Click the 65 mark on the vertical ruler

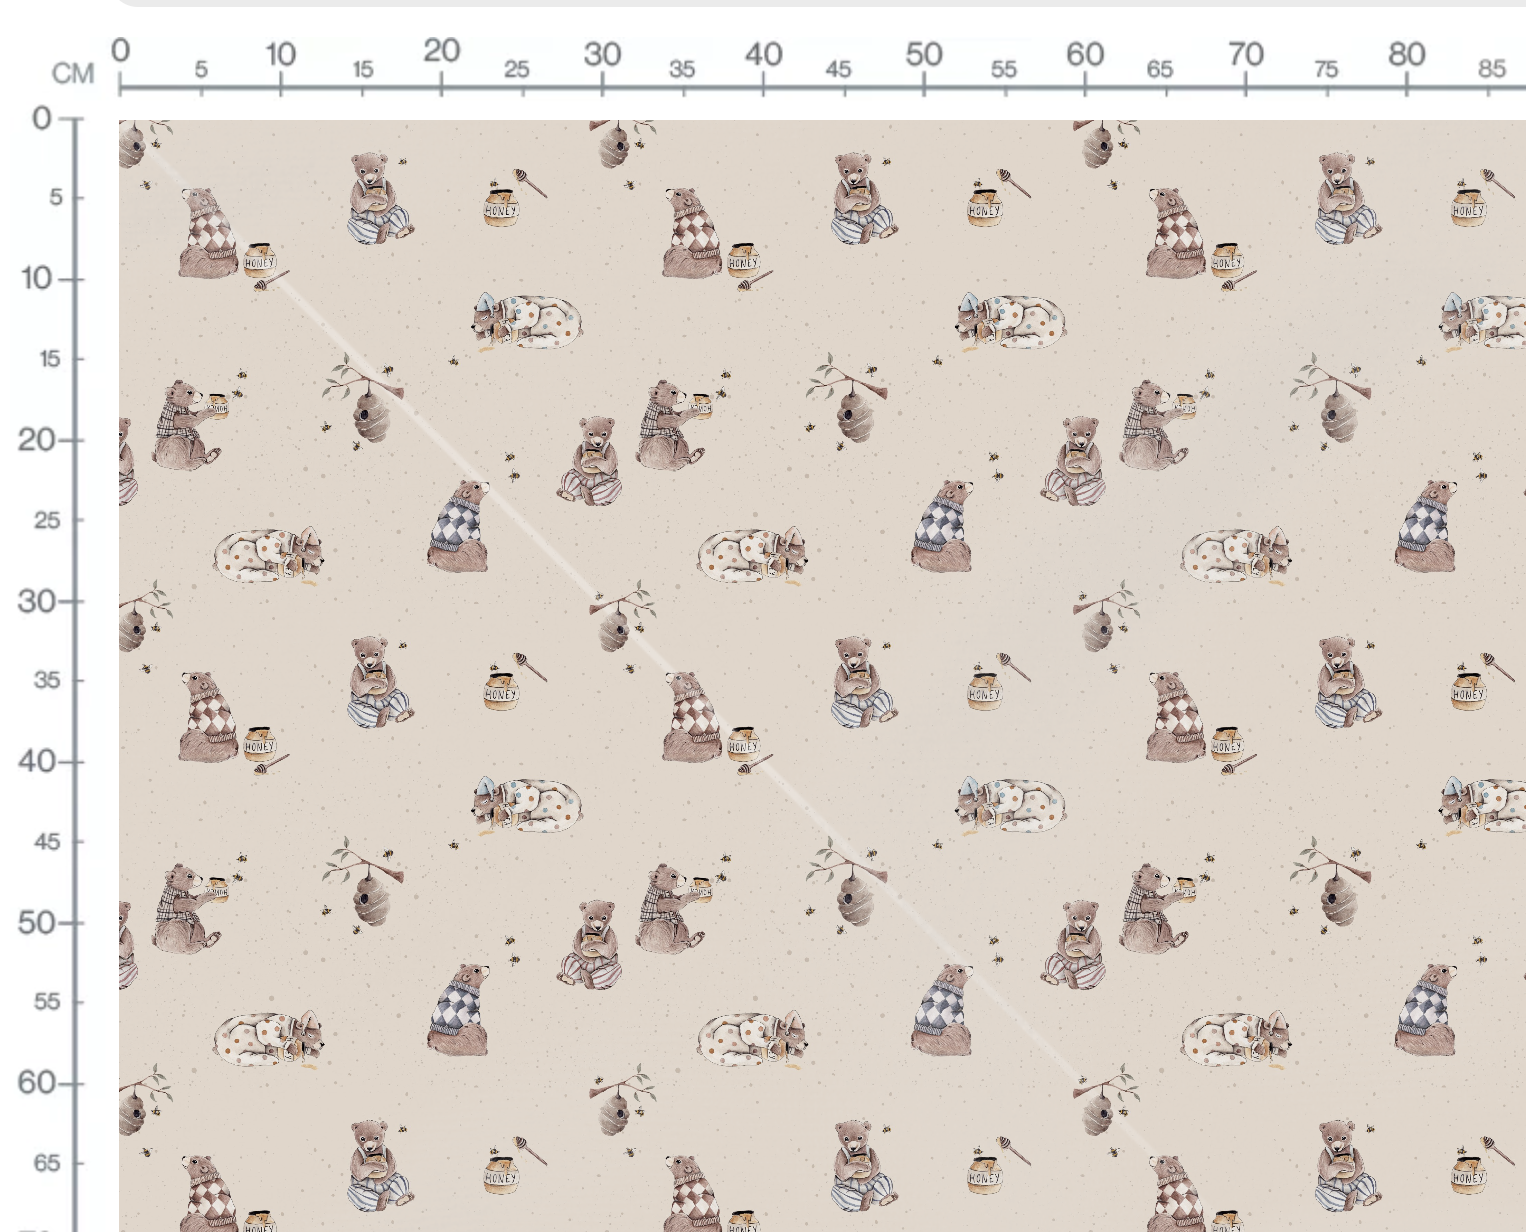[x=47, y=1163]
